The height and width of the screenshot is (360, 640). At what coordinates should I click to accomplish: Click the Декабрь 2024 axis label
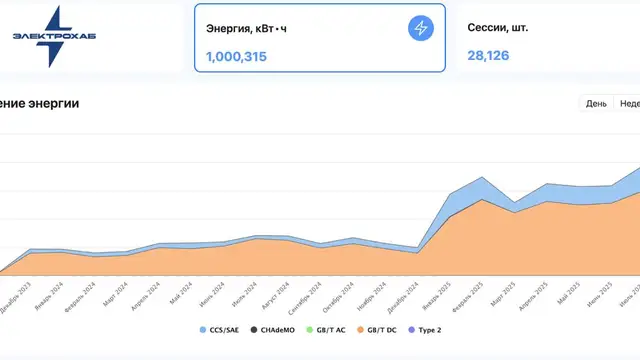403,298
